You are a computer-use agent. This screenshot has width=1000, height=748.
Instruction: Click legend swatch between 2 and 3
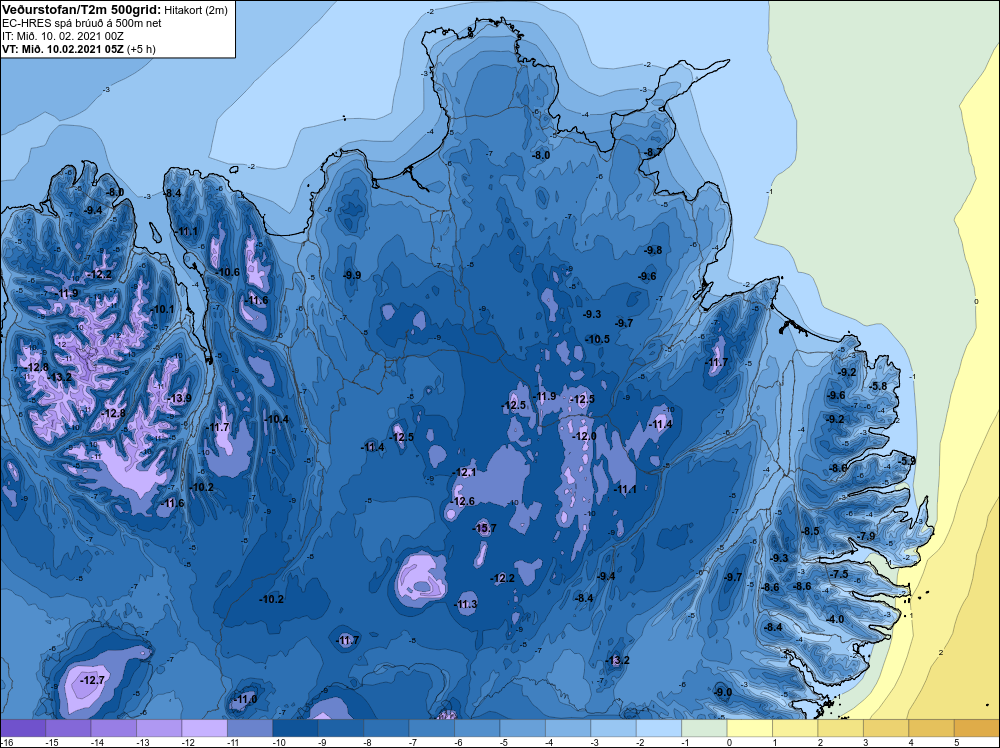point(841,728)
